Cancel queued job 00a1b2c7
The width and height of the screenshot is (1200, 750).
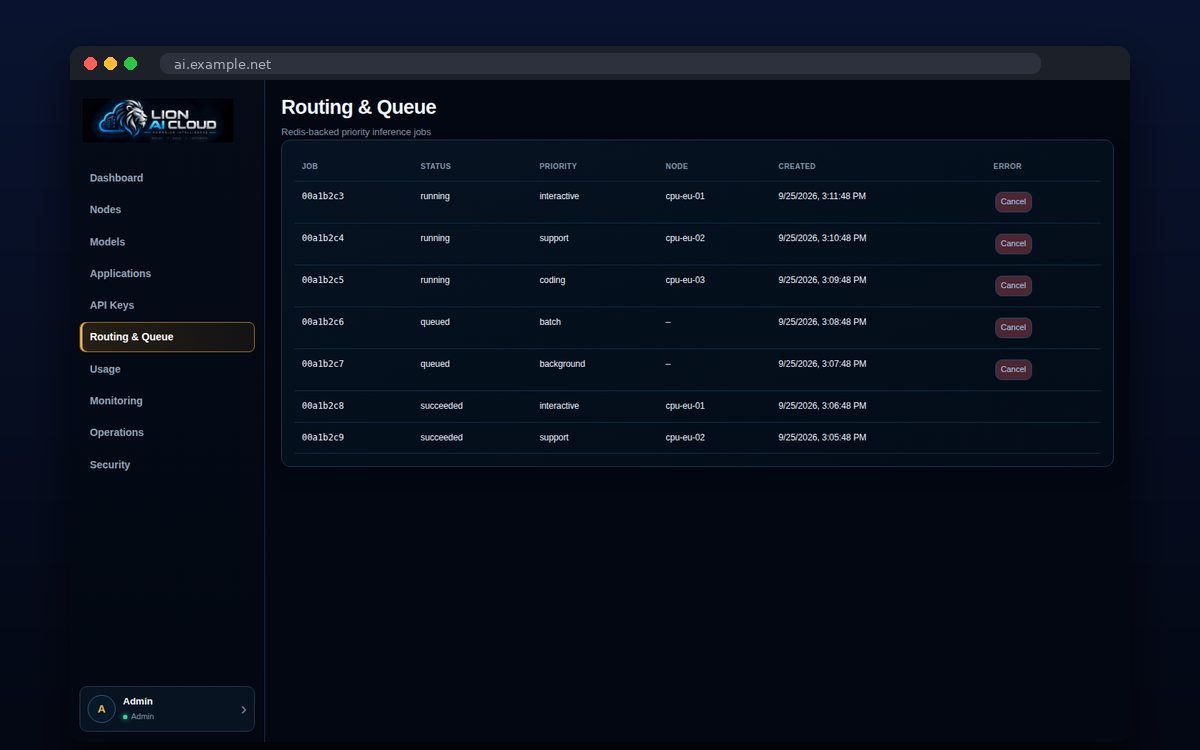pyautogui.click(x=1013, y=370)
